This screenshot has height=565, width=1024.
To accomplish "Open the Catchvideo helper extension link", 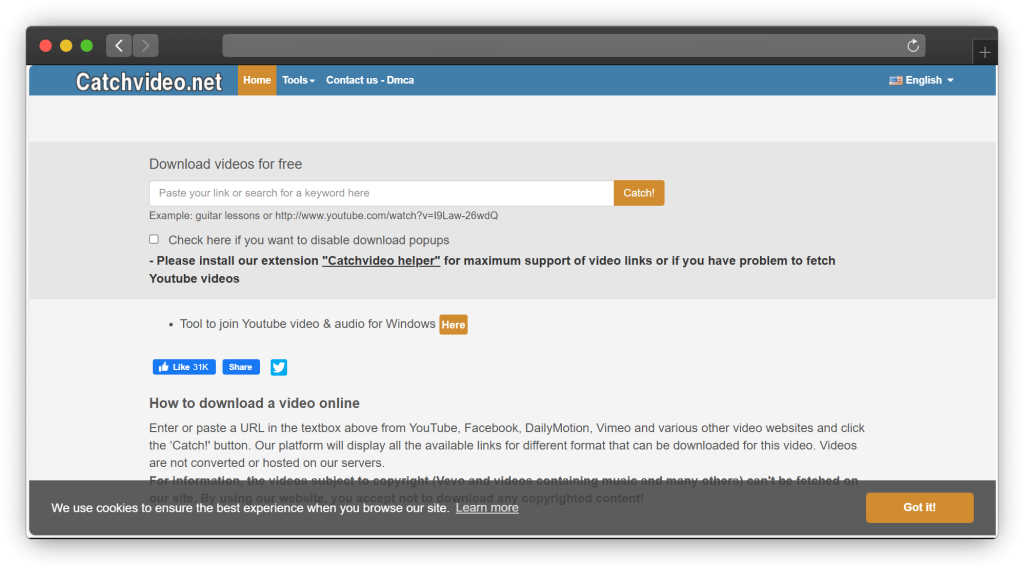I will (381, 261).
